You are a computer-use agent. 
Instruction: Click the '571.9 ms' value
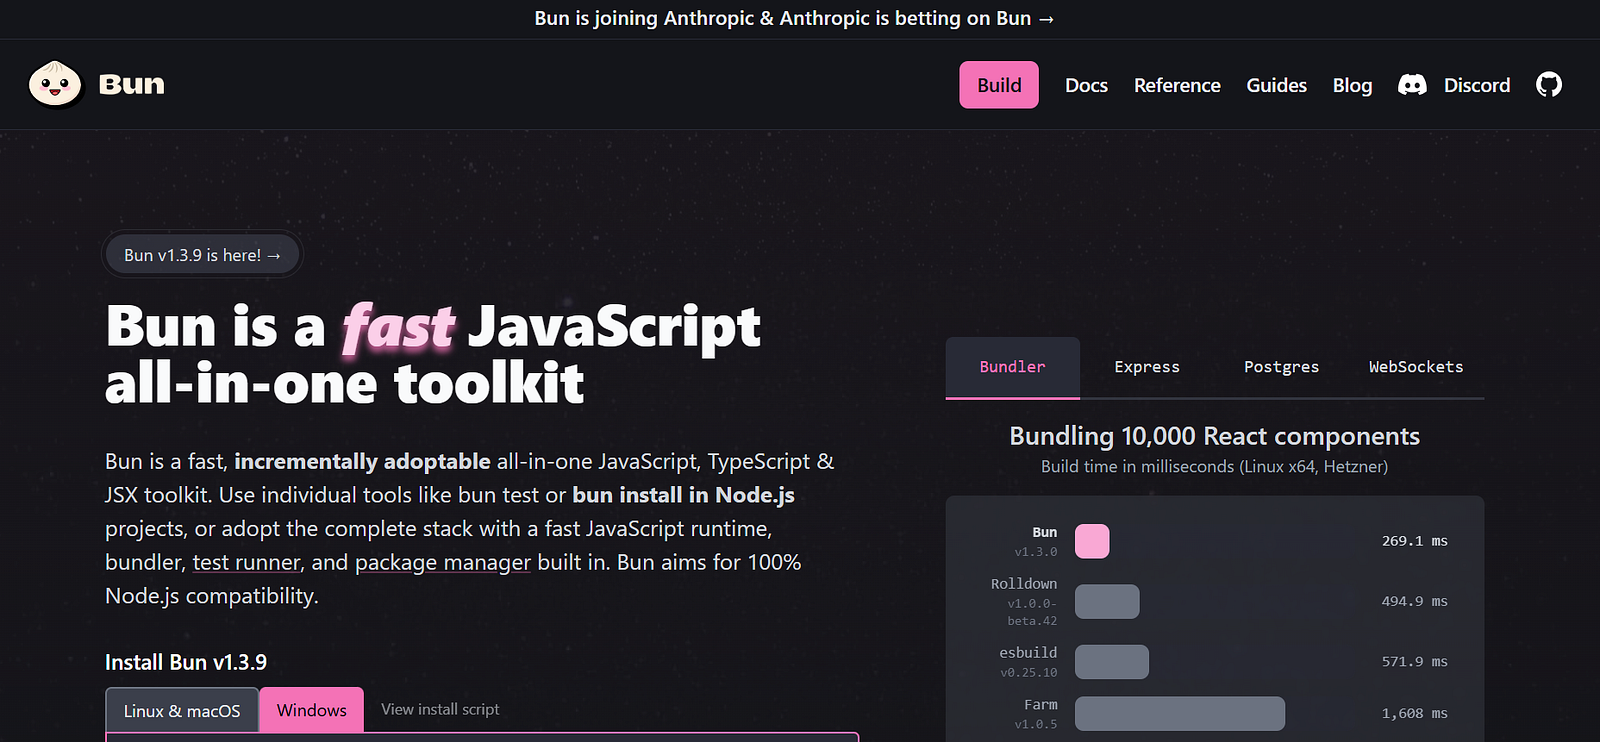pos(1414,662)
